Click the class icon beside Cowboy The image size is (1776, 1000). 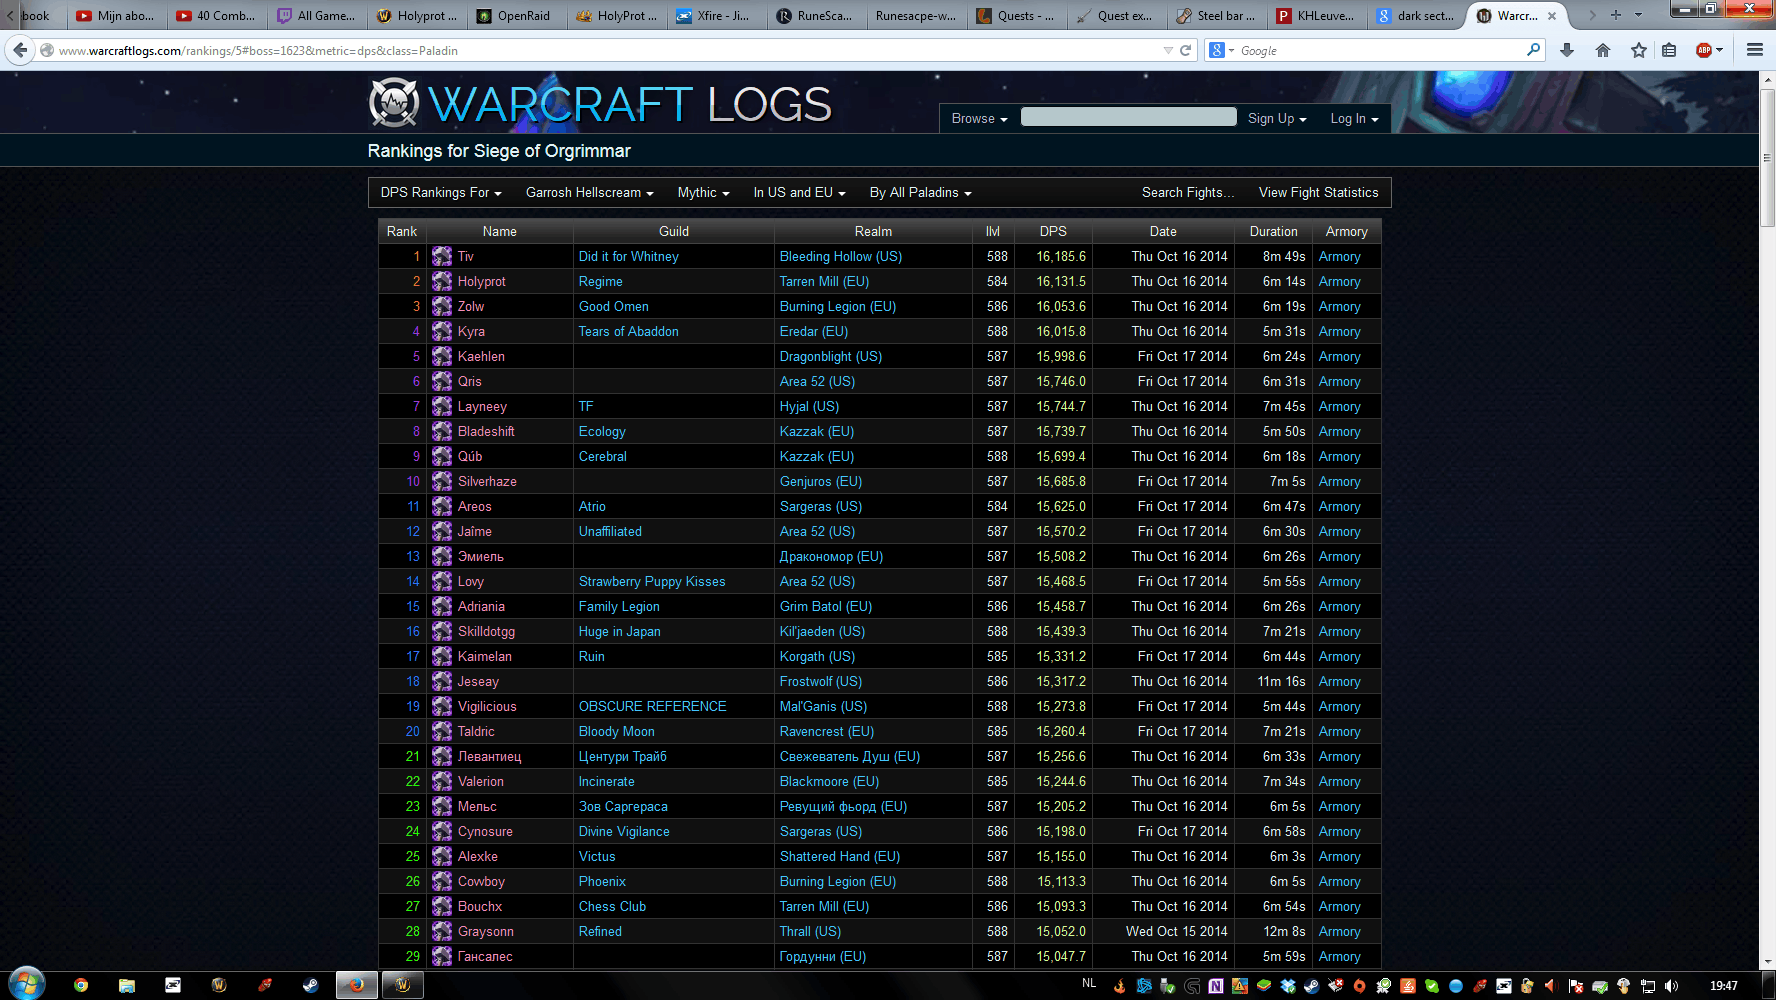pyautogui.click(x=442, y=881)
